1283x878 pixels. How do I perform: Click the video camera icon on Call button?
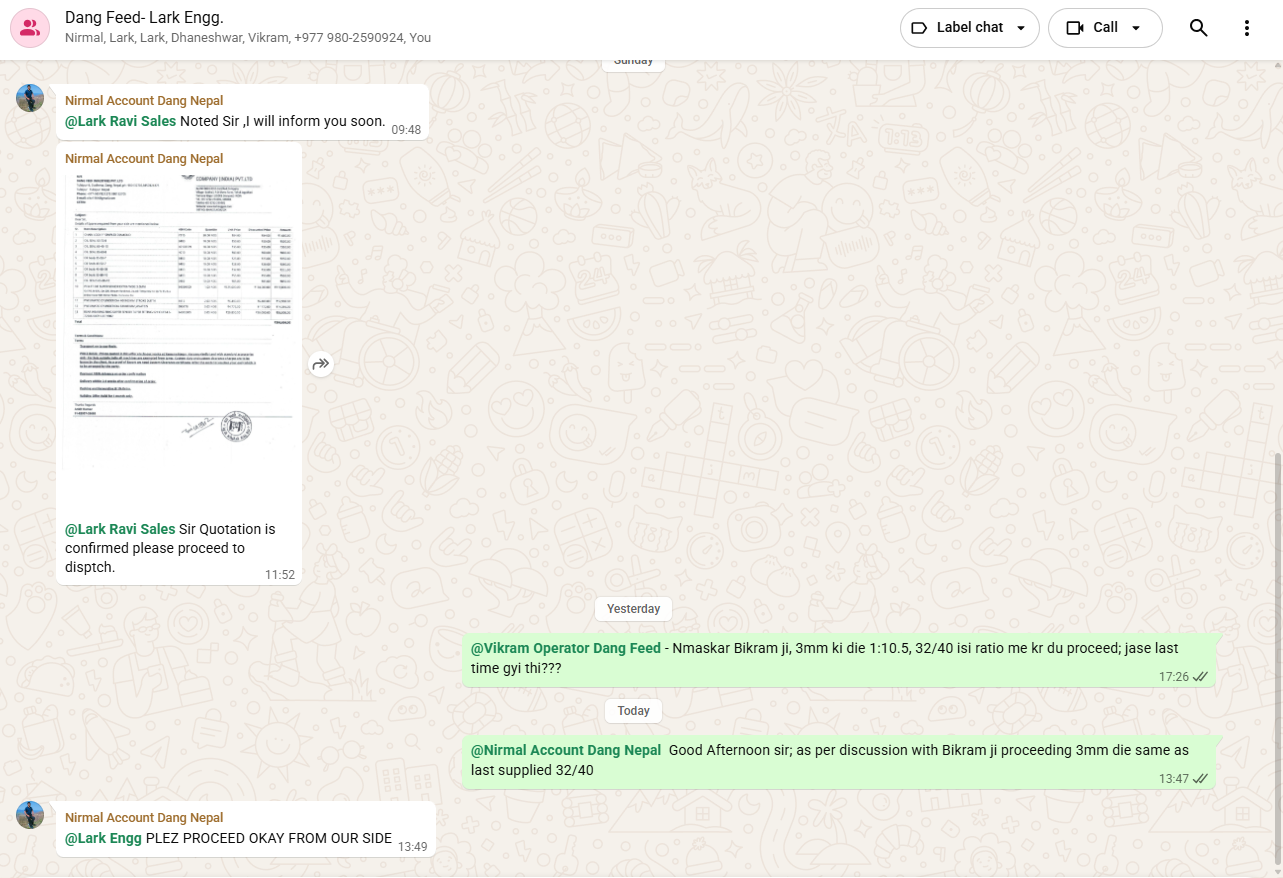(1075, 28)
